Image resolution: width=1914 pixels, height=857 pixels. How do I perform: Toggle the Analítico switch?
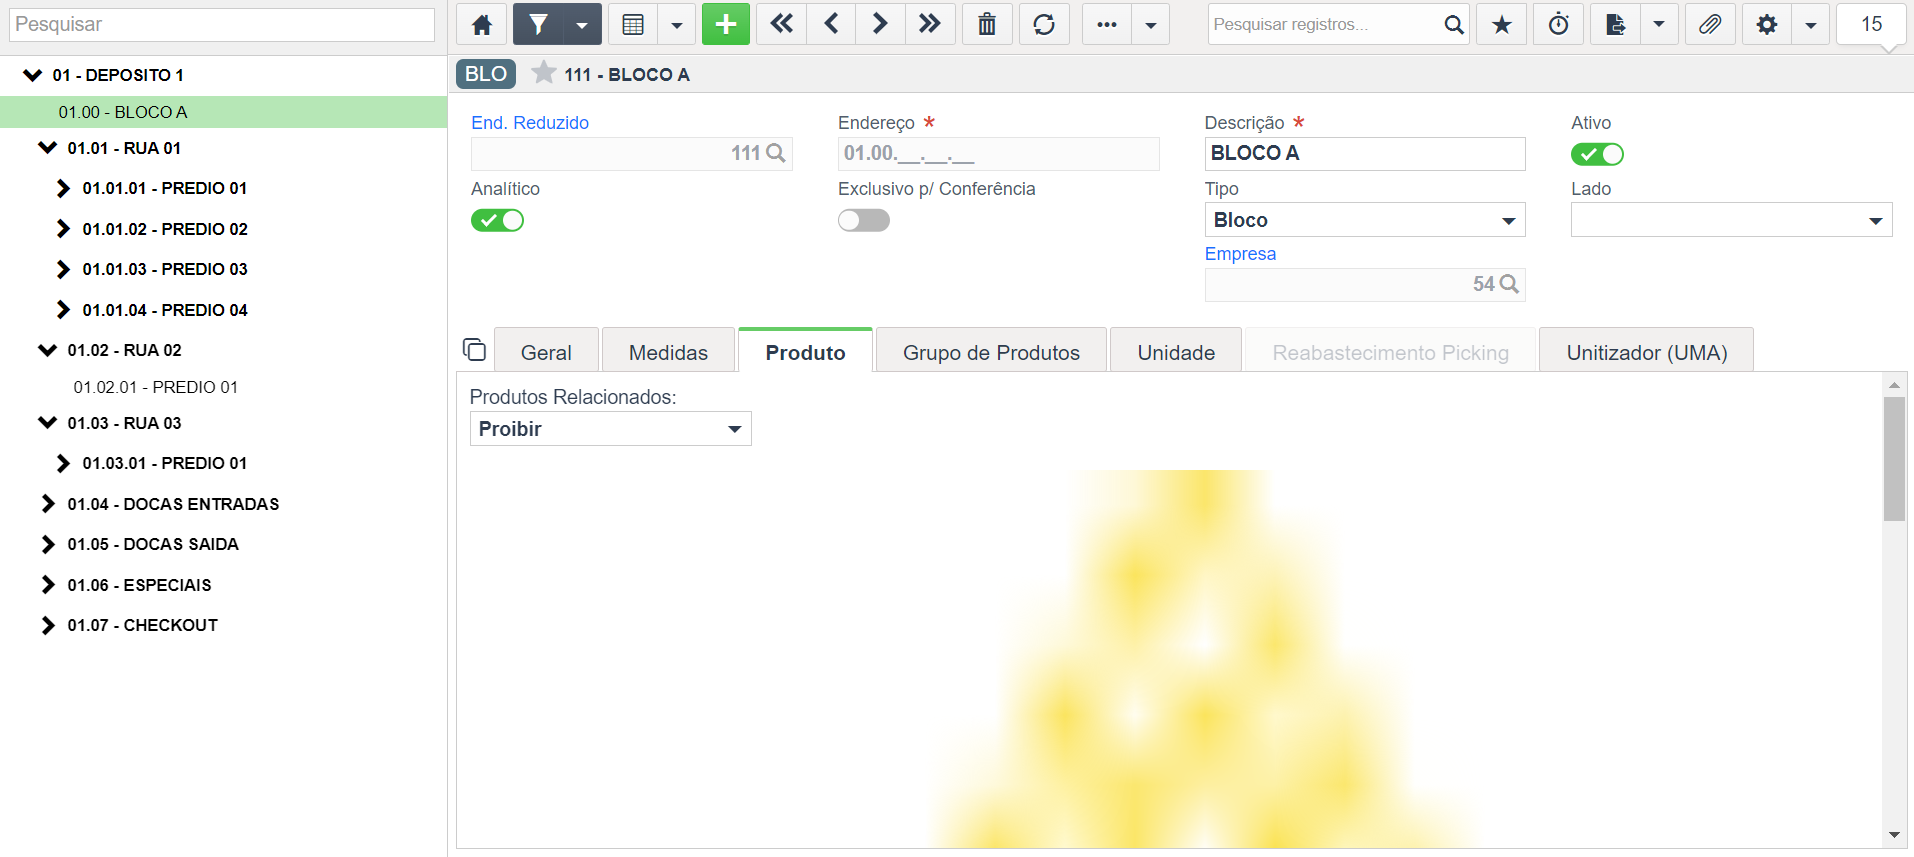coord(497,220)
